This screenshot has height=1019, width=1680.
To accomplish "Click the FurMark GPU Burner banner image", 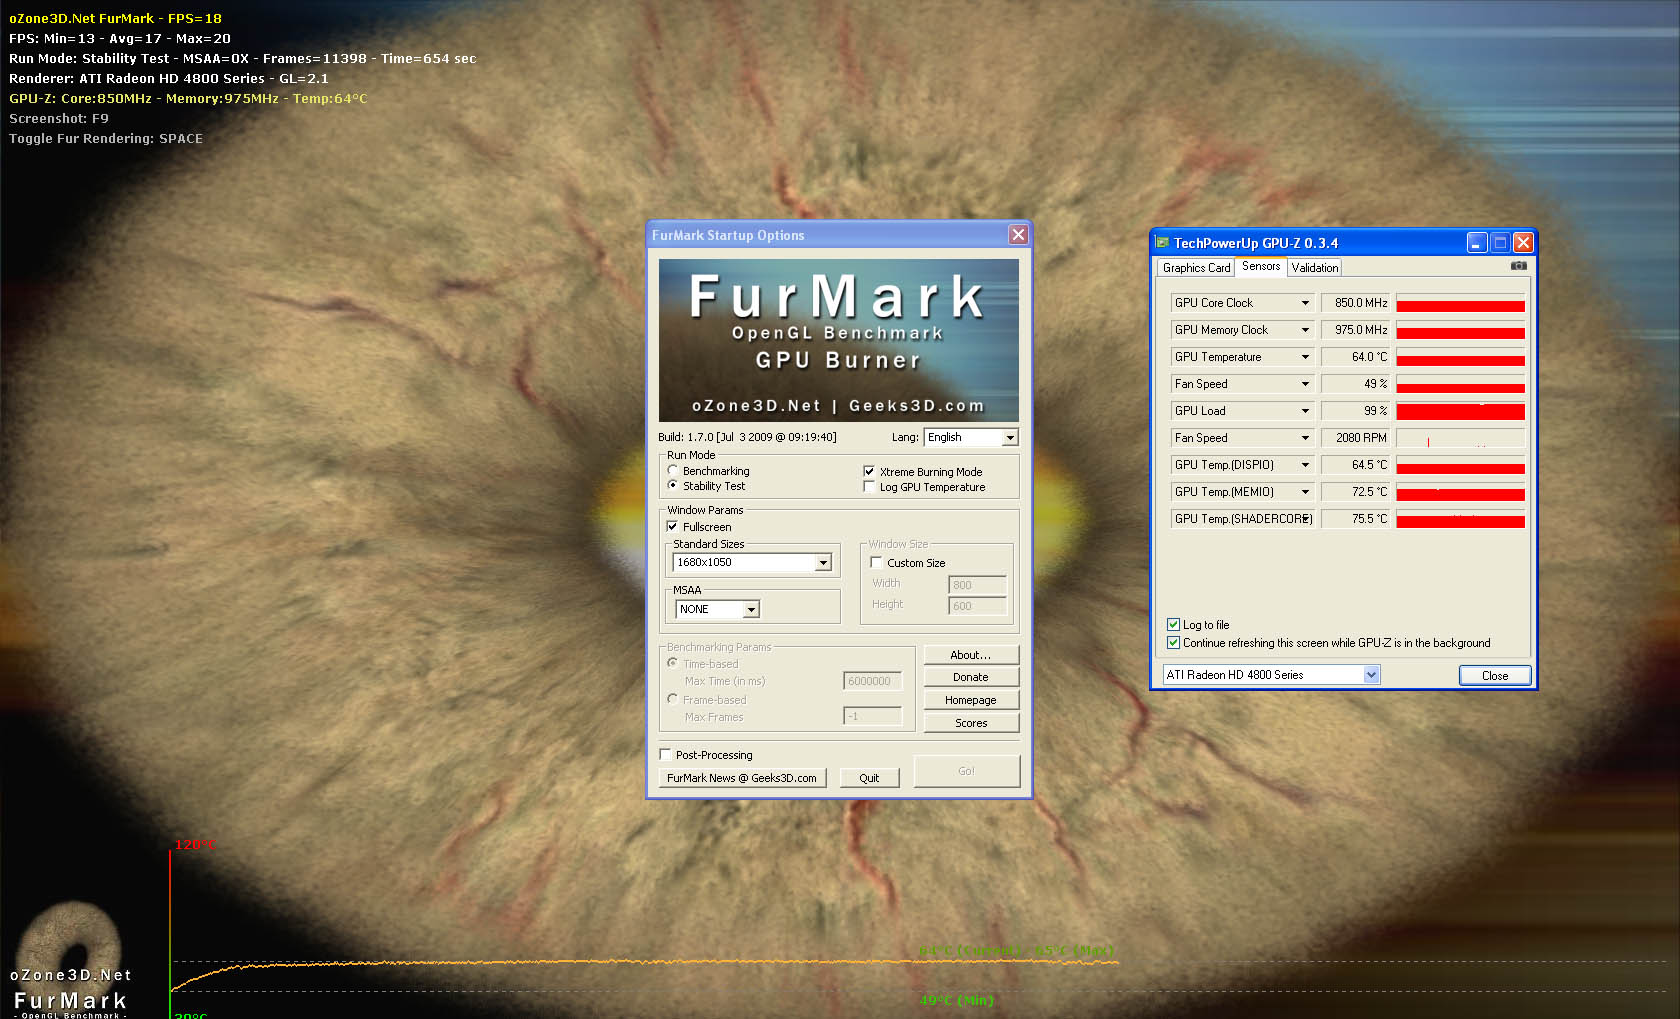I will coord(839,340).
